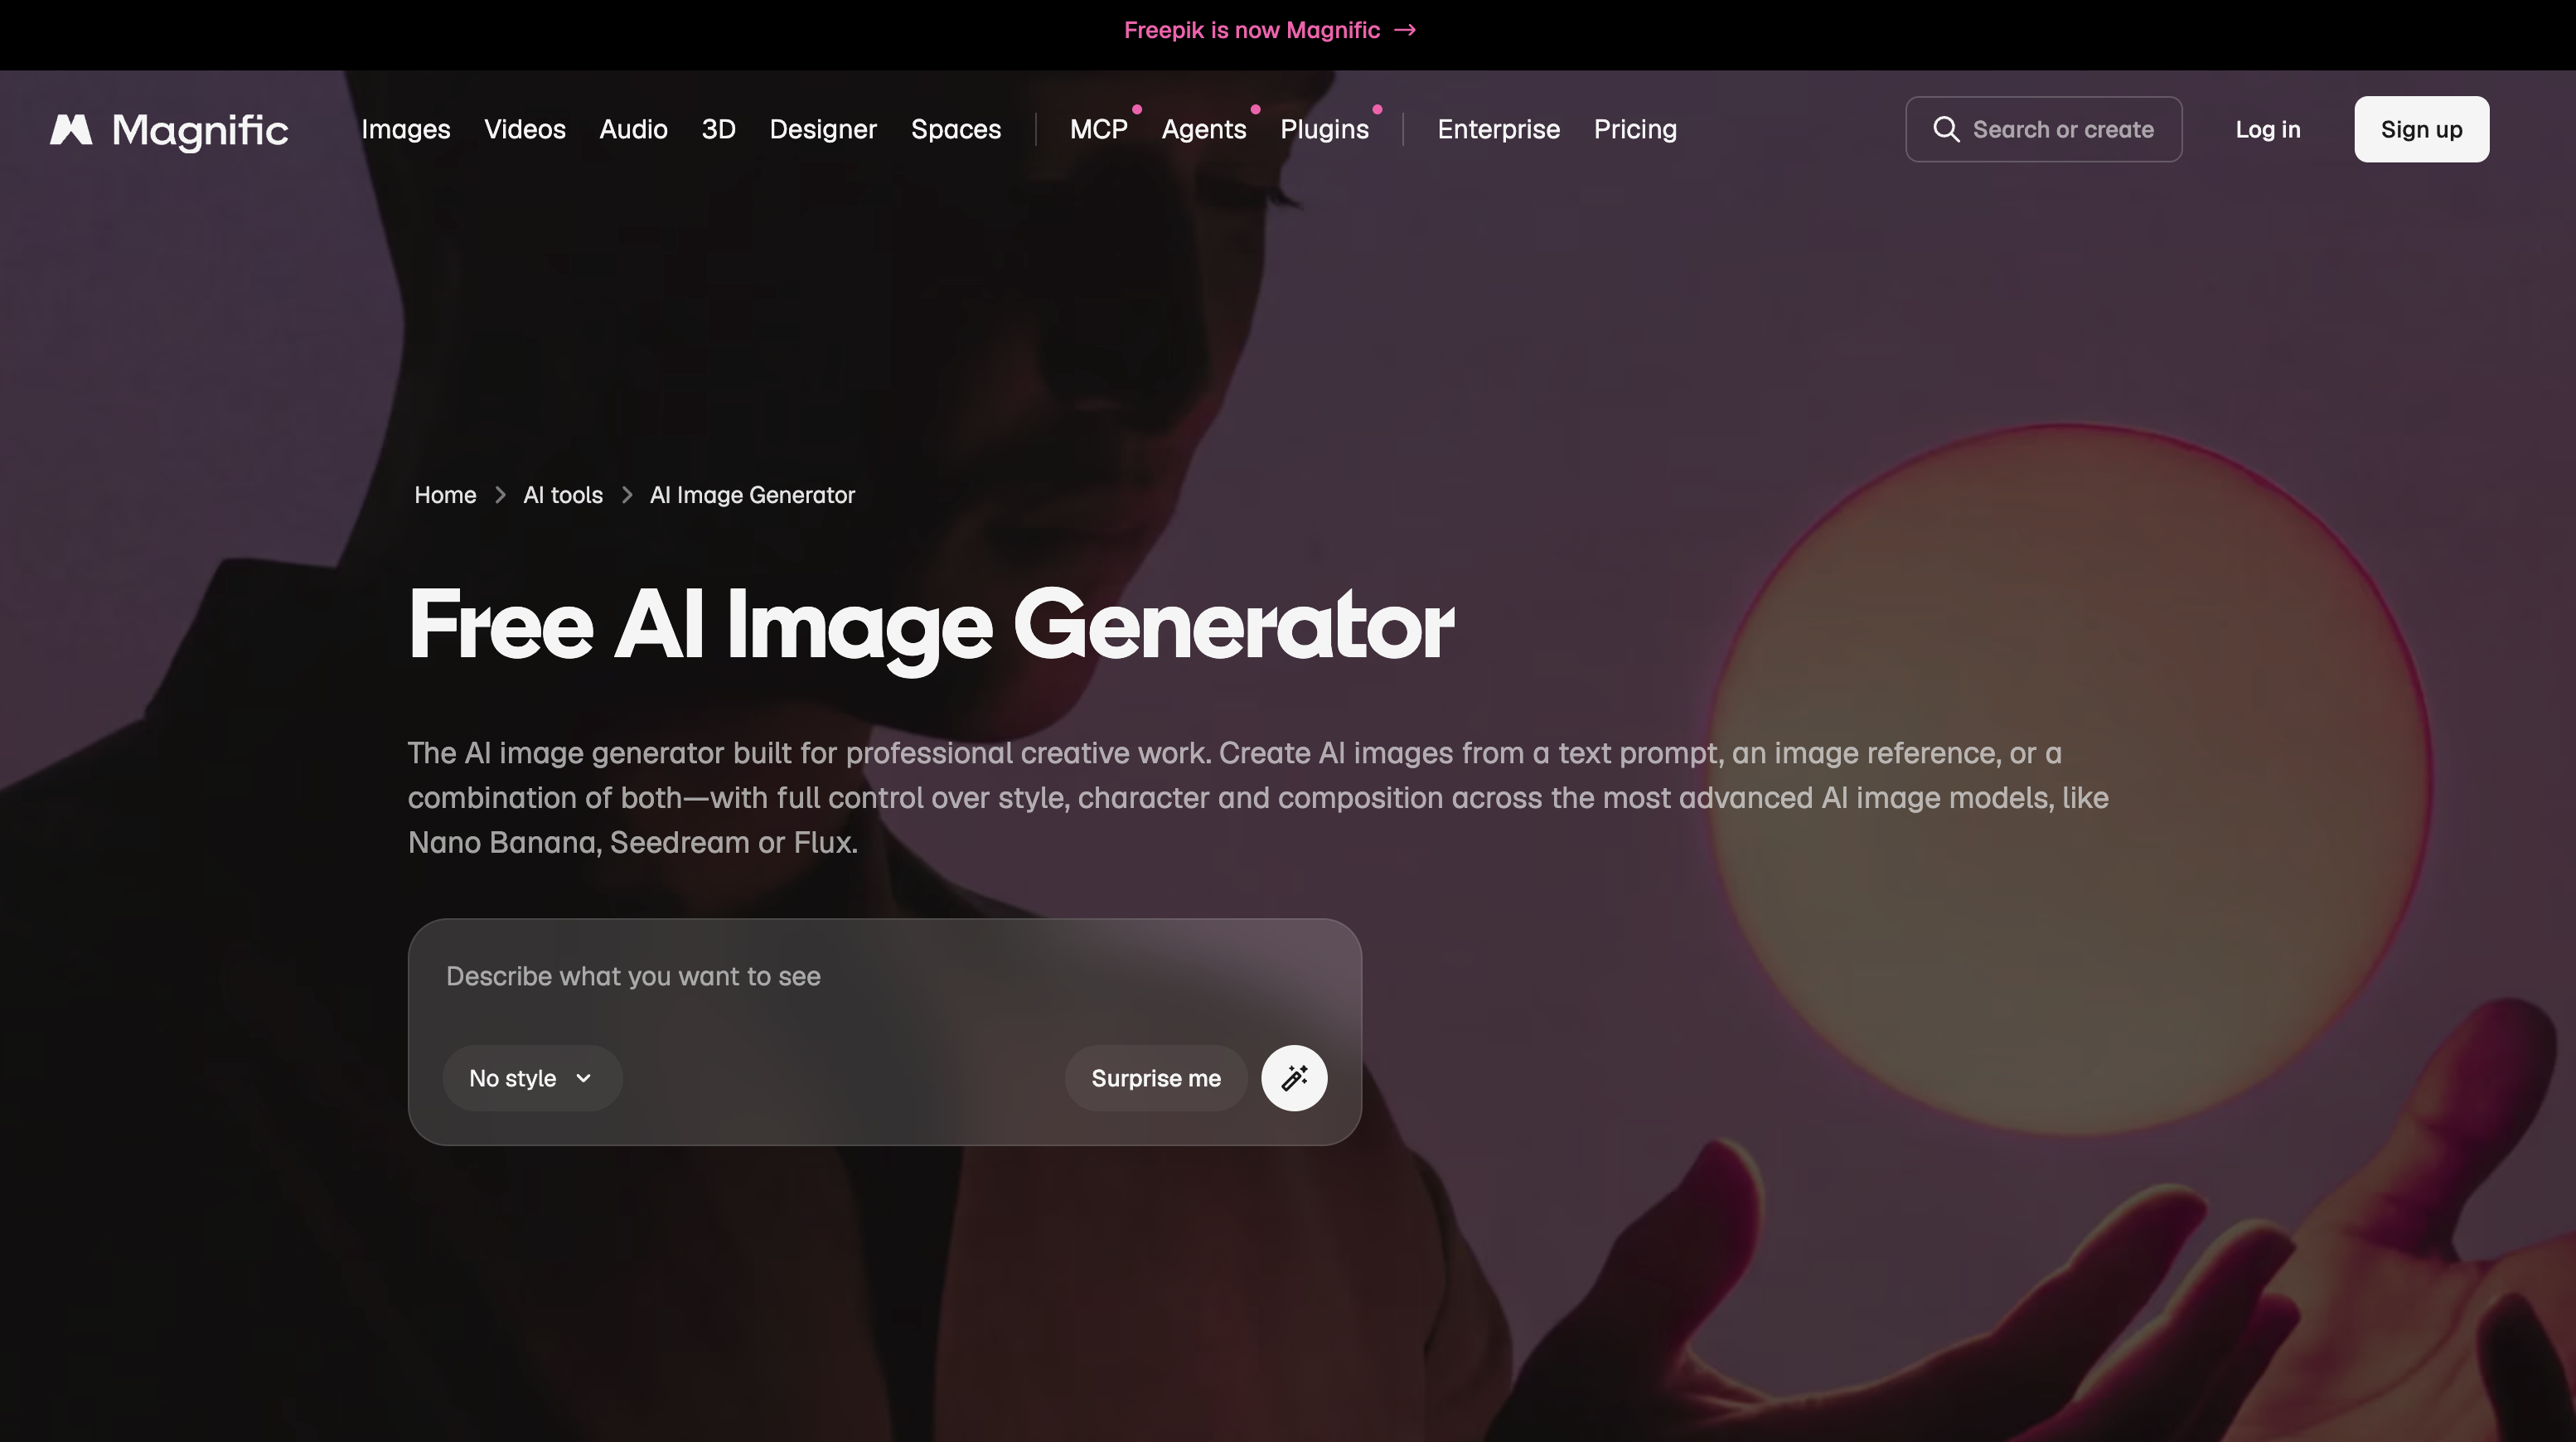Image resolution: width=2576 pixels, height=1442 pixels.
Task: Click the magnifying glass search icon
Action: tap(1946, 129)
